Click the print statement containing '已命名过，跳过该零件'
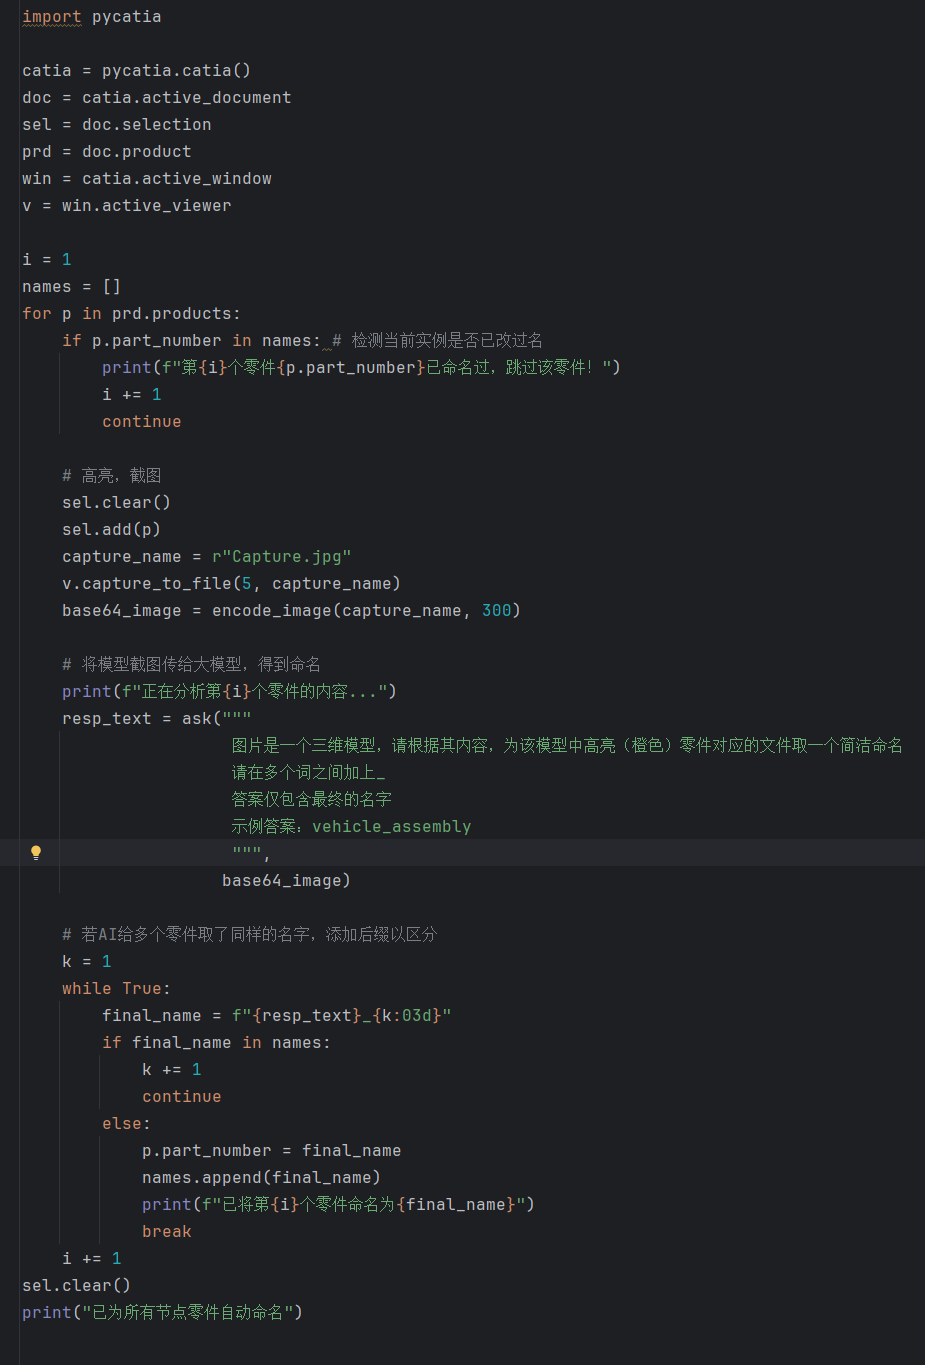 361,368
